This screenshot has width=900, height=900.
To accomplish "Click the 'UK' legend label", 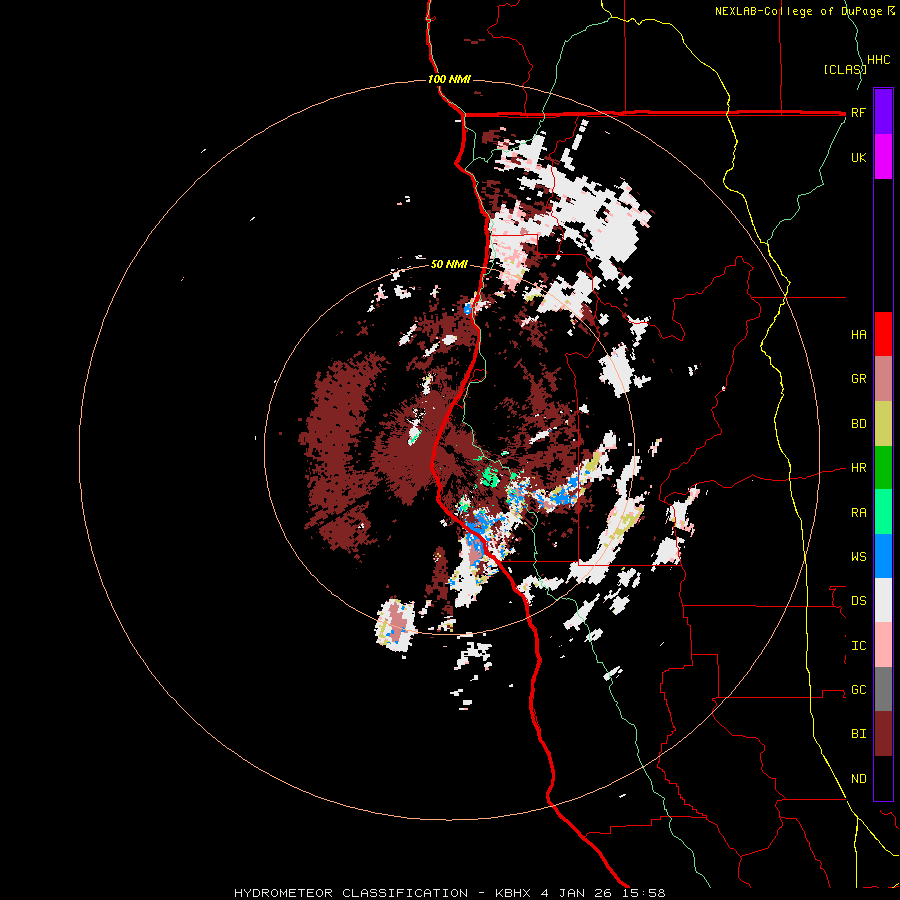I will pos(858,157).
